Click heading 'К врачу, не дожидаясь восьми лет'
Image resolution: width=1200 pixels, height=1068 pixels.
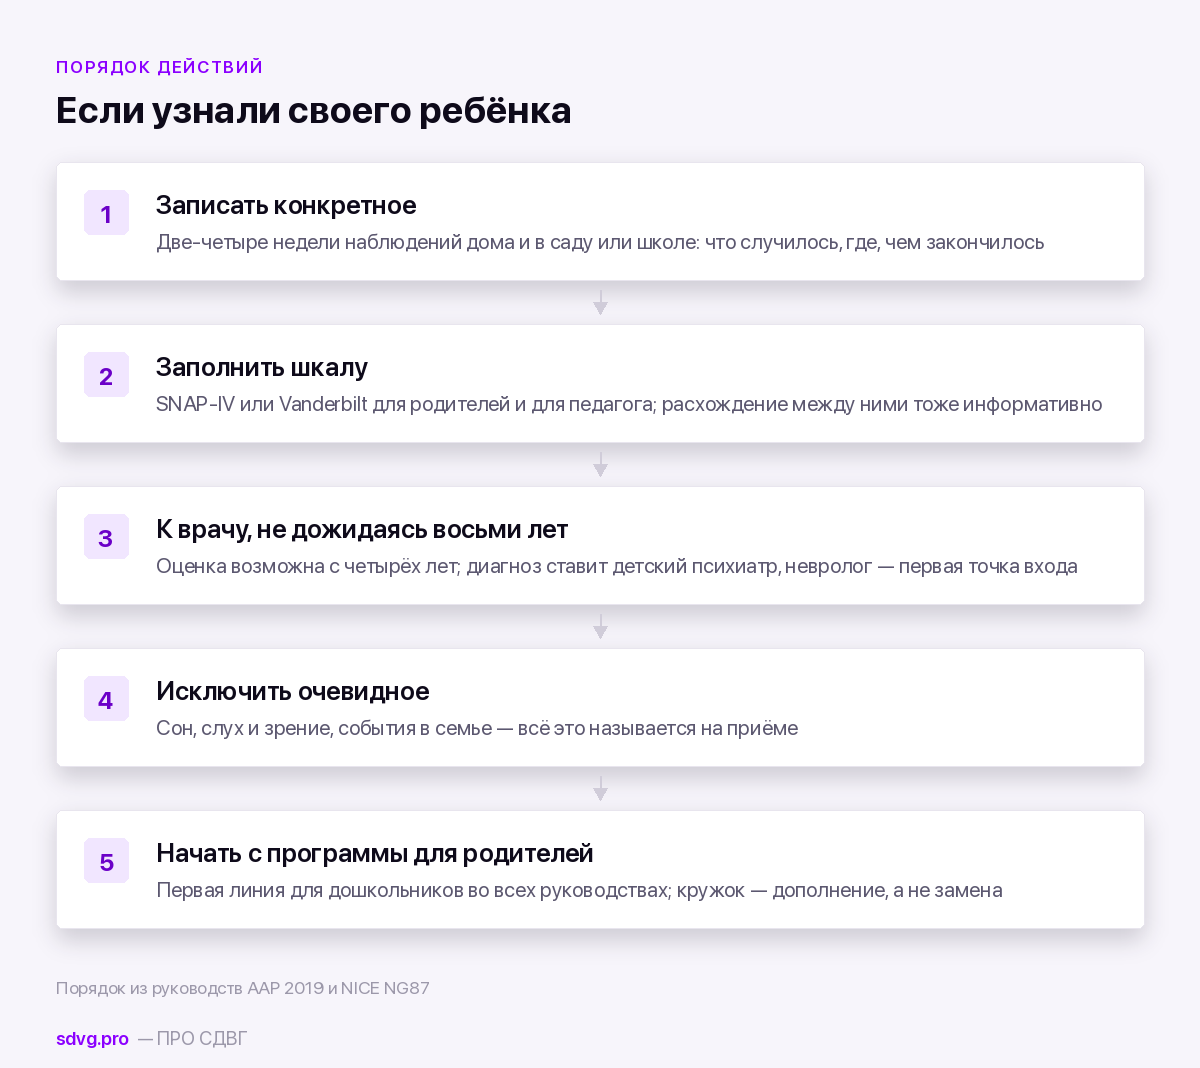coord(362,529)
